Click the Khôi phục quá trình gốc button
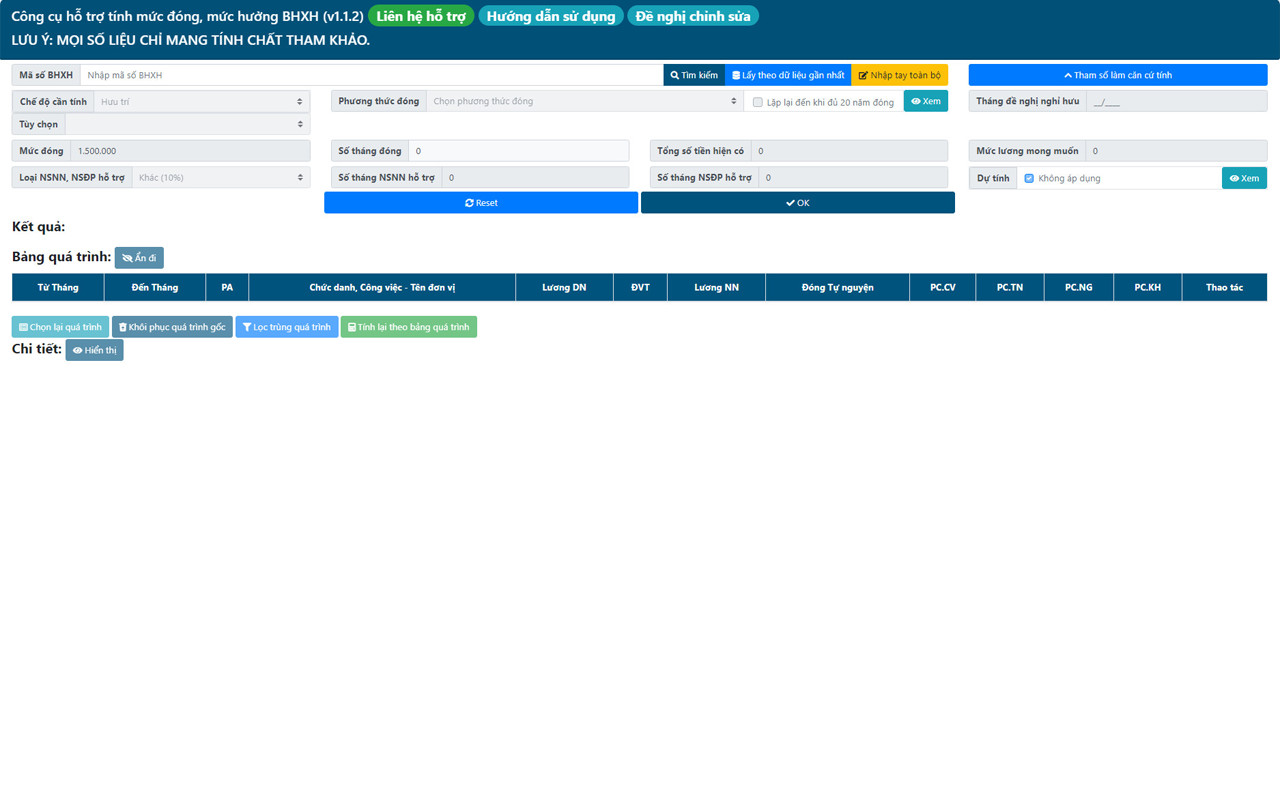This screenshot has width=1280, height=800. click(172, 327)
